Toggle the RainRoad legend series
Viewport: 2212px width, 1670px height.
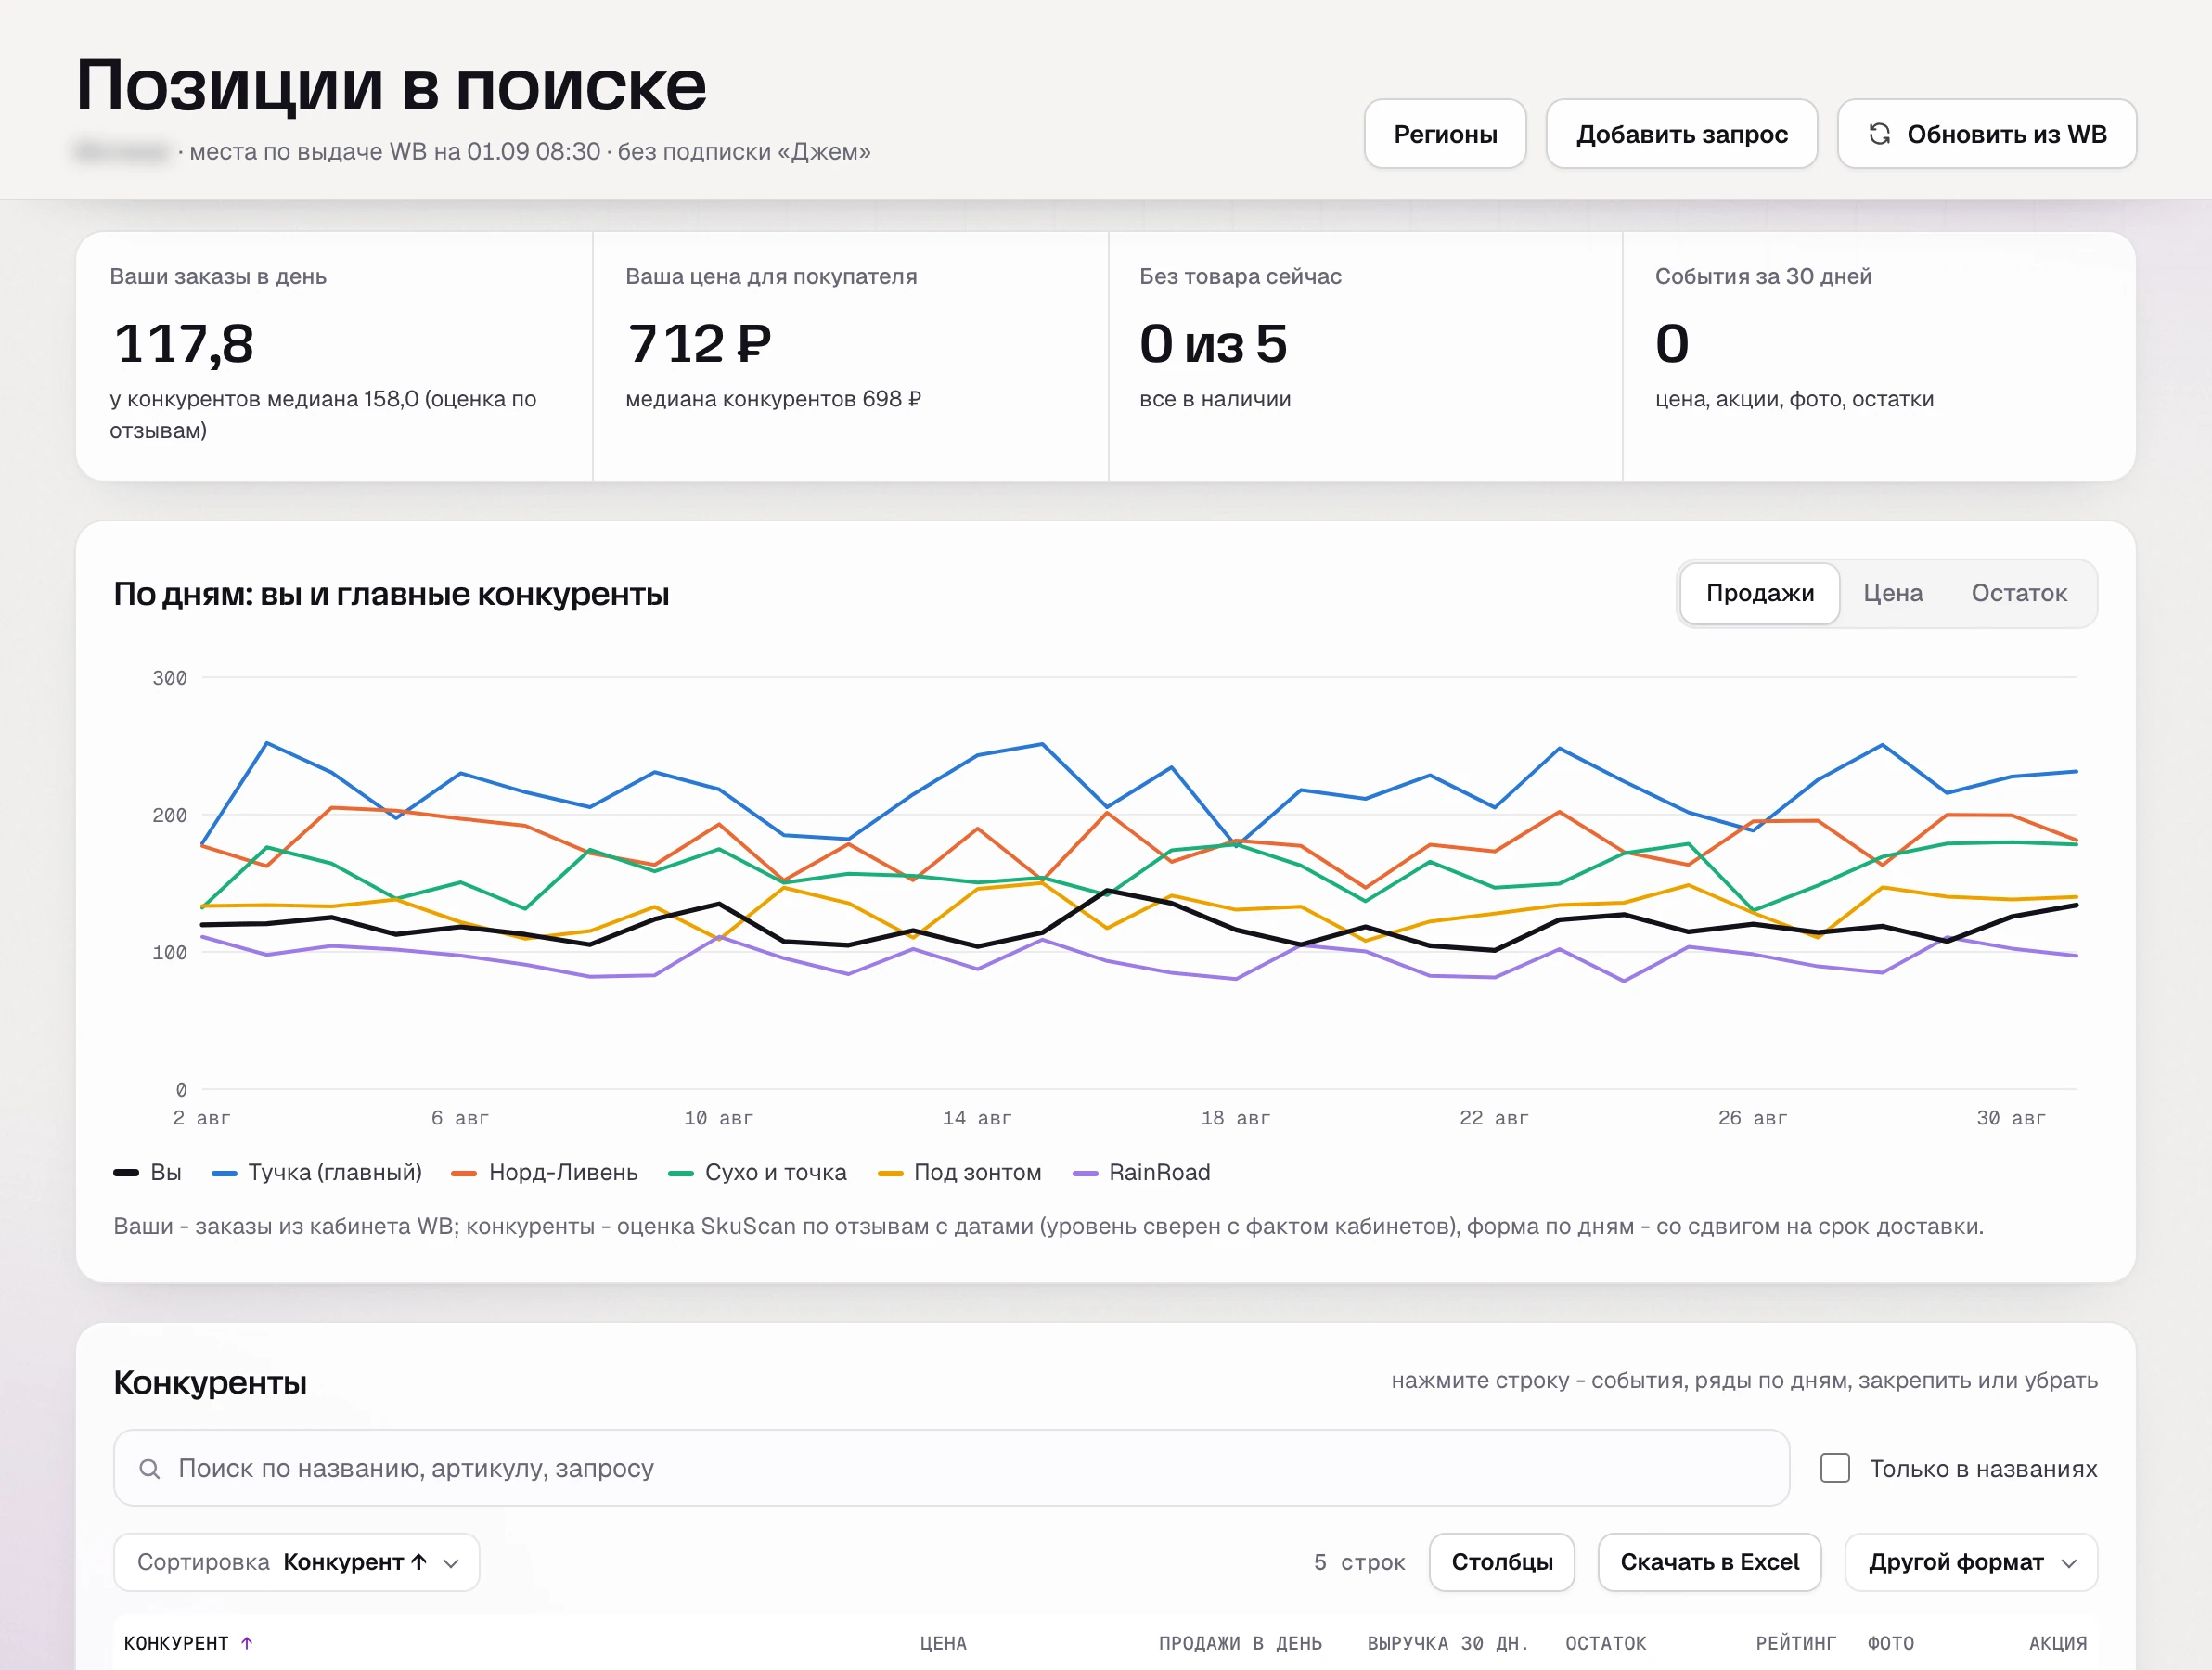point(1142,1172)
